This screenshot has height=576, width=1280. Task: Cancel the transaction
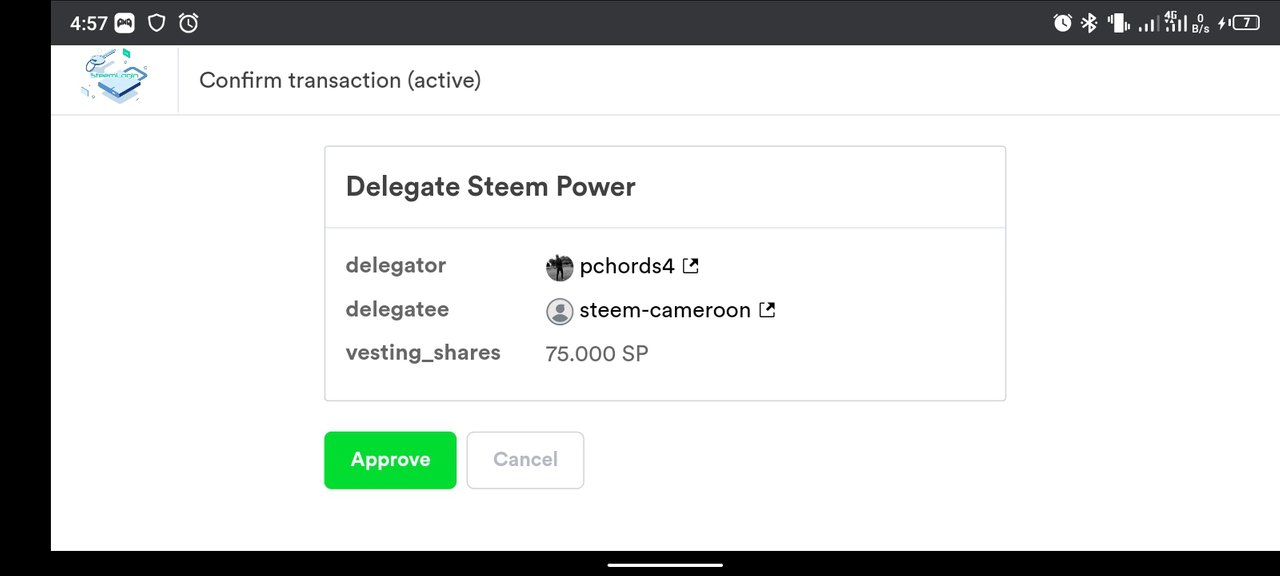tap(525, 460)
